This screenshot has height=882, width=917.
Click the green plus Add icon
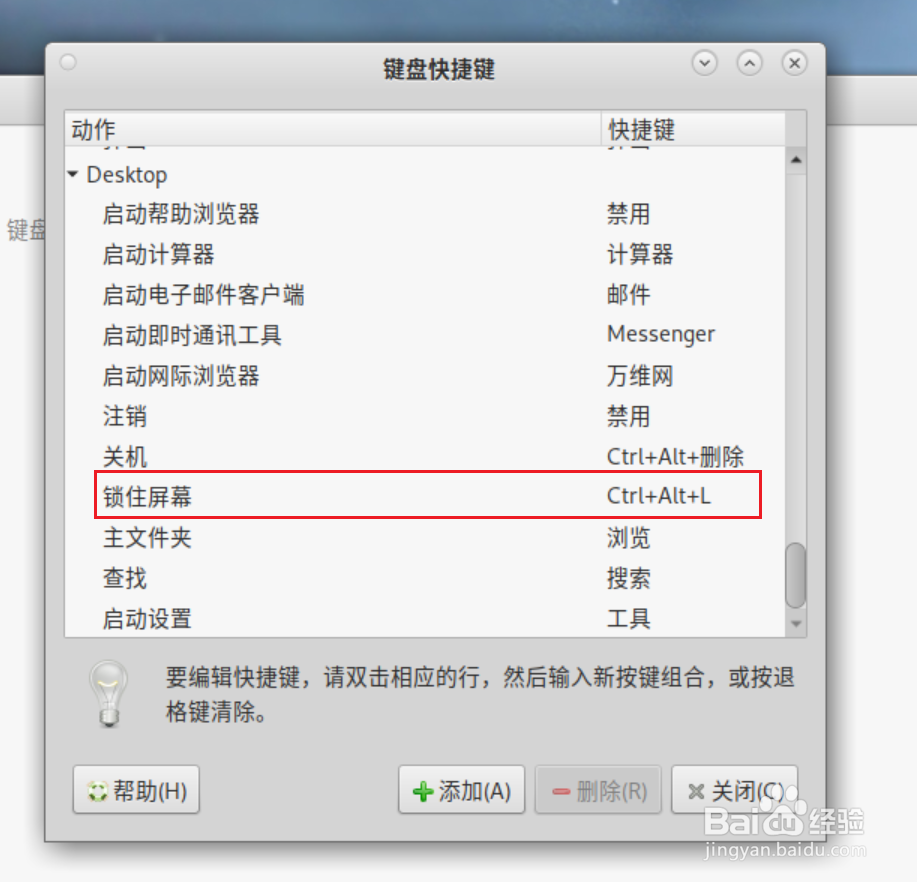pyautogui.click(x=423, y=792)
